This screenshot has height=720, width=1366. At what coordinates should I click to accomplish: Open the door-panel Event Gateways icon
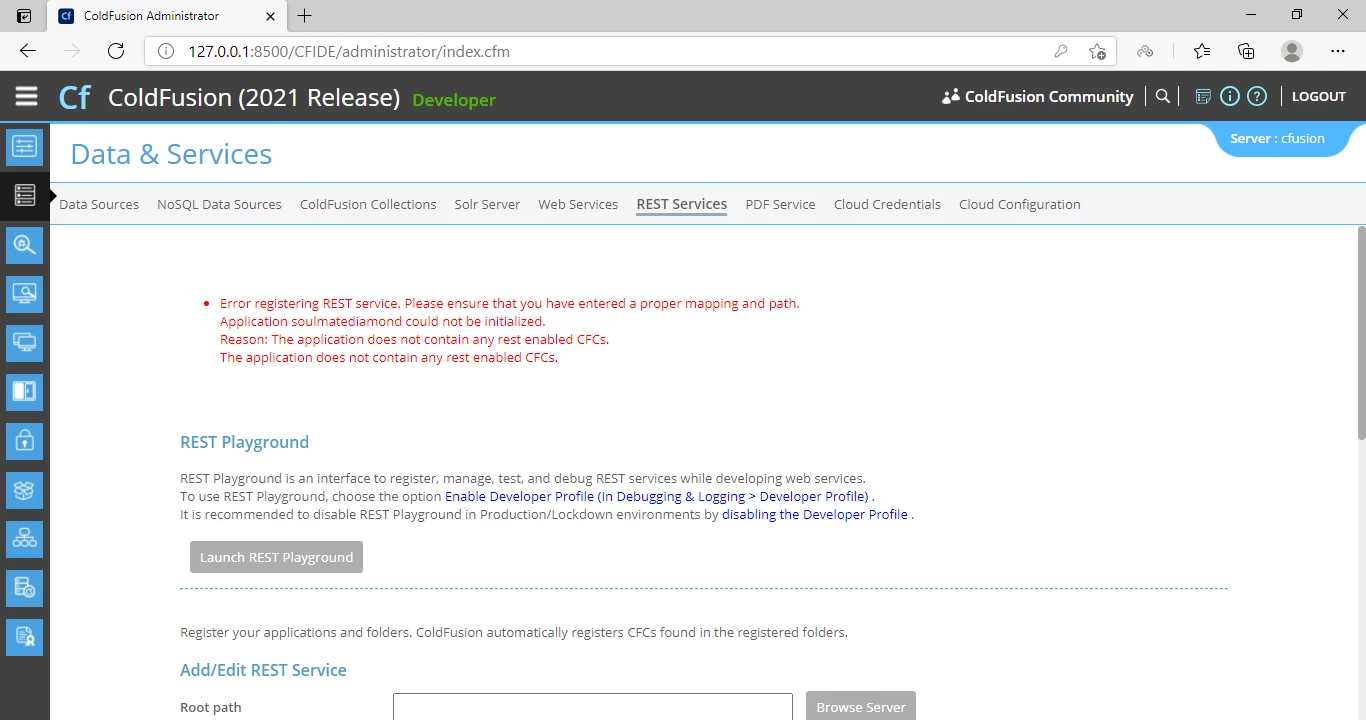coord(24,391)
